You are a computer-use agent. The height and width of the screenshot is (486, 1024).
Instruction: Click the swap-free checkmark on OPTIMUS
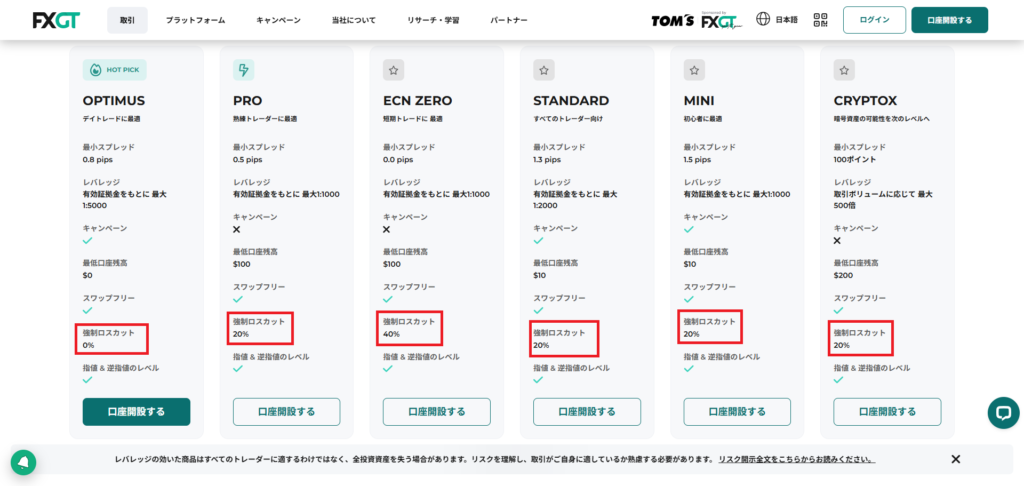(x=88, y=310)
